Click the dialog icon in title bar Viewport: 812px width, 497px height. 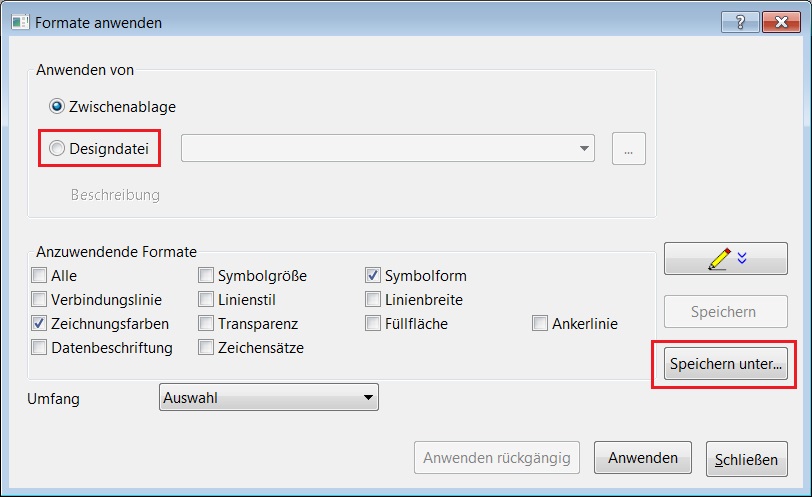[20, 23]
